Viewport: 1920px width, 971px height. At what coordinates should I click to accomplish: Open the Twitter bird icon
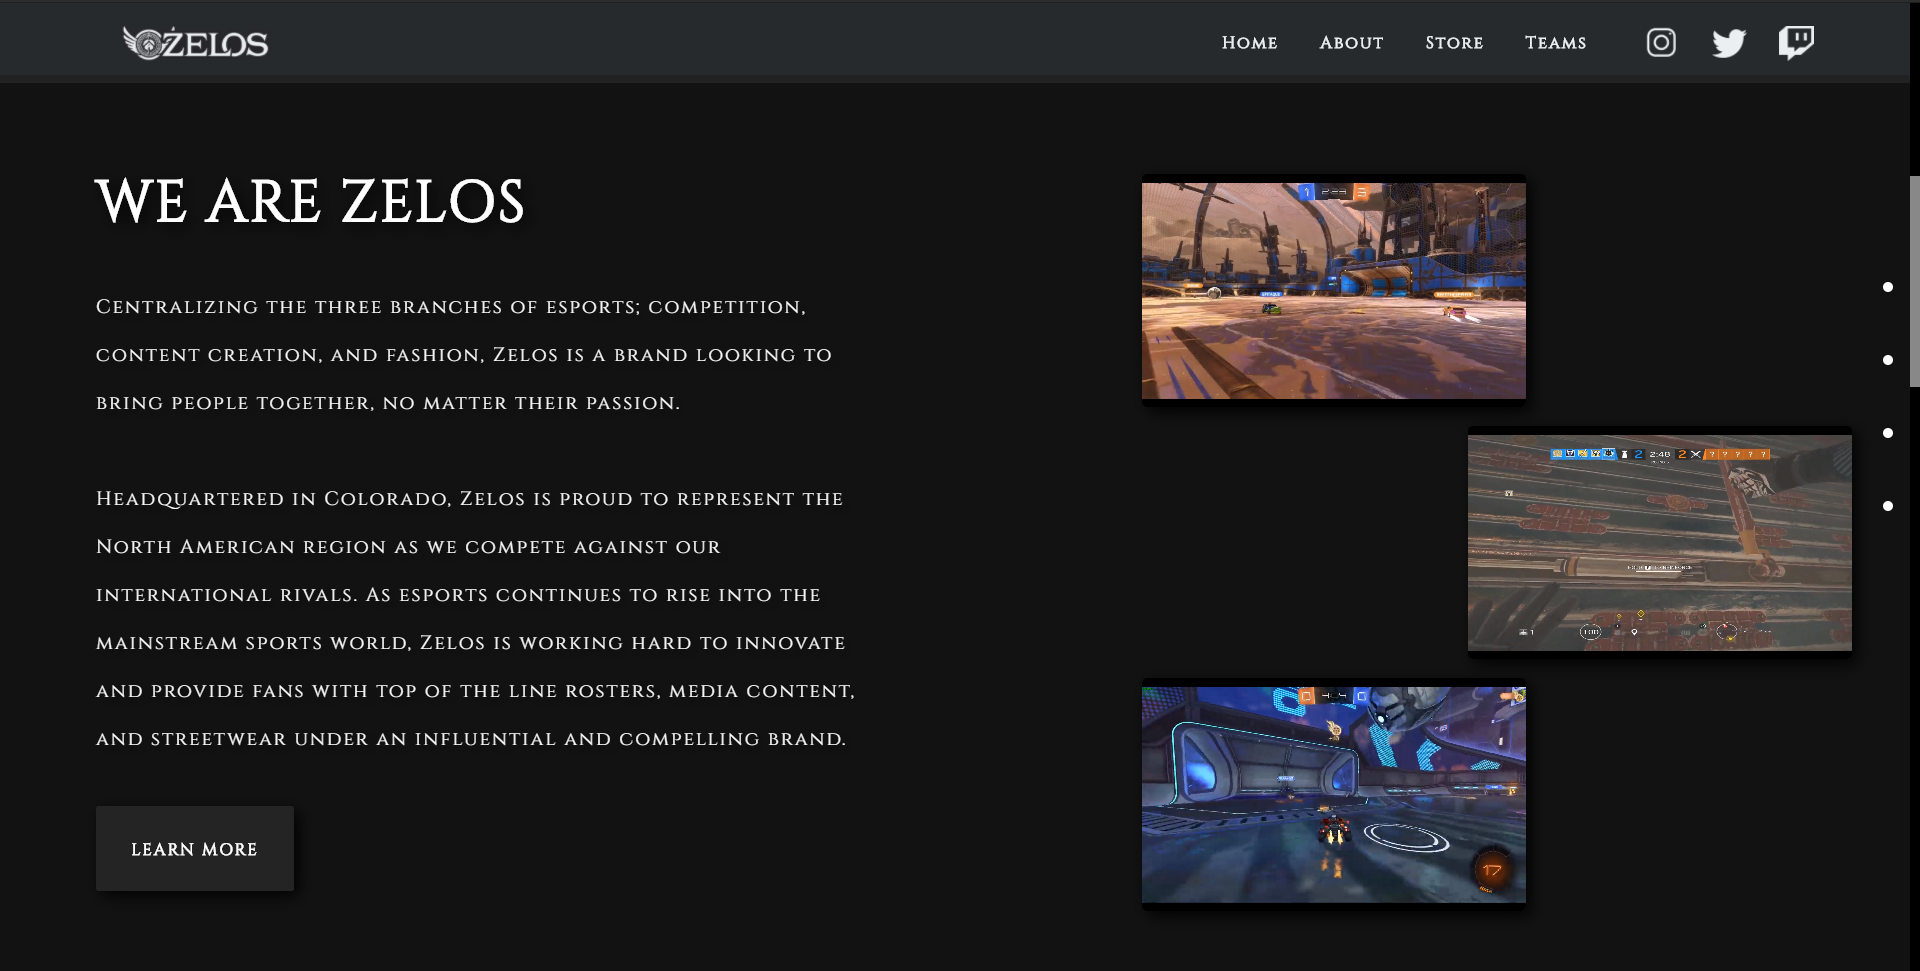click(1728, 43)
